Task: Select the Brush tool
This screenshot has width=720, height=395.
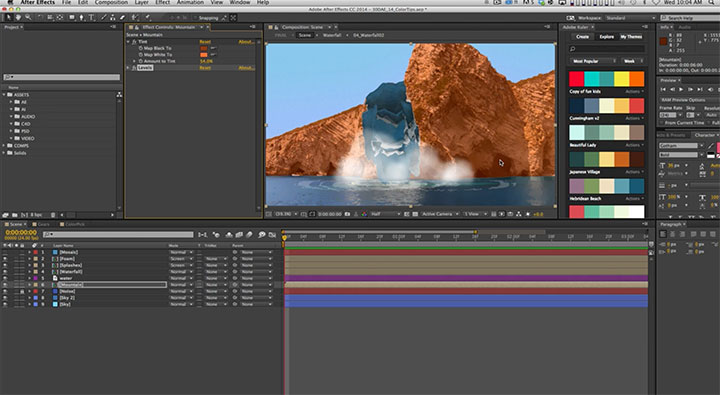Action: click(104, 17)
